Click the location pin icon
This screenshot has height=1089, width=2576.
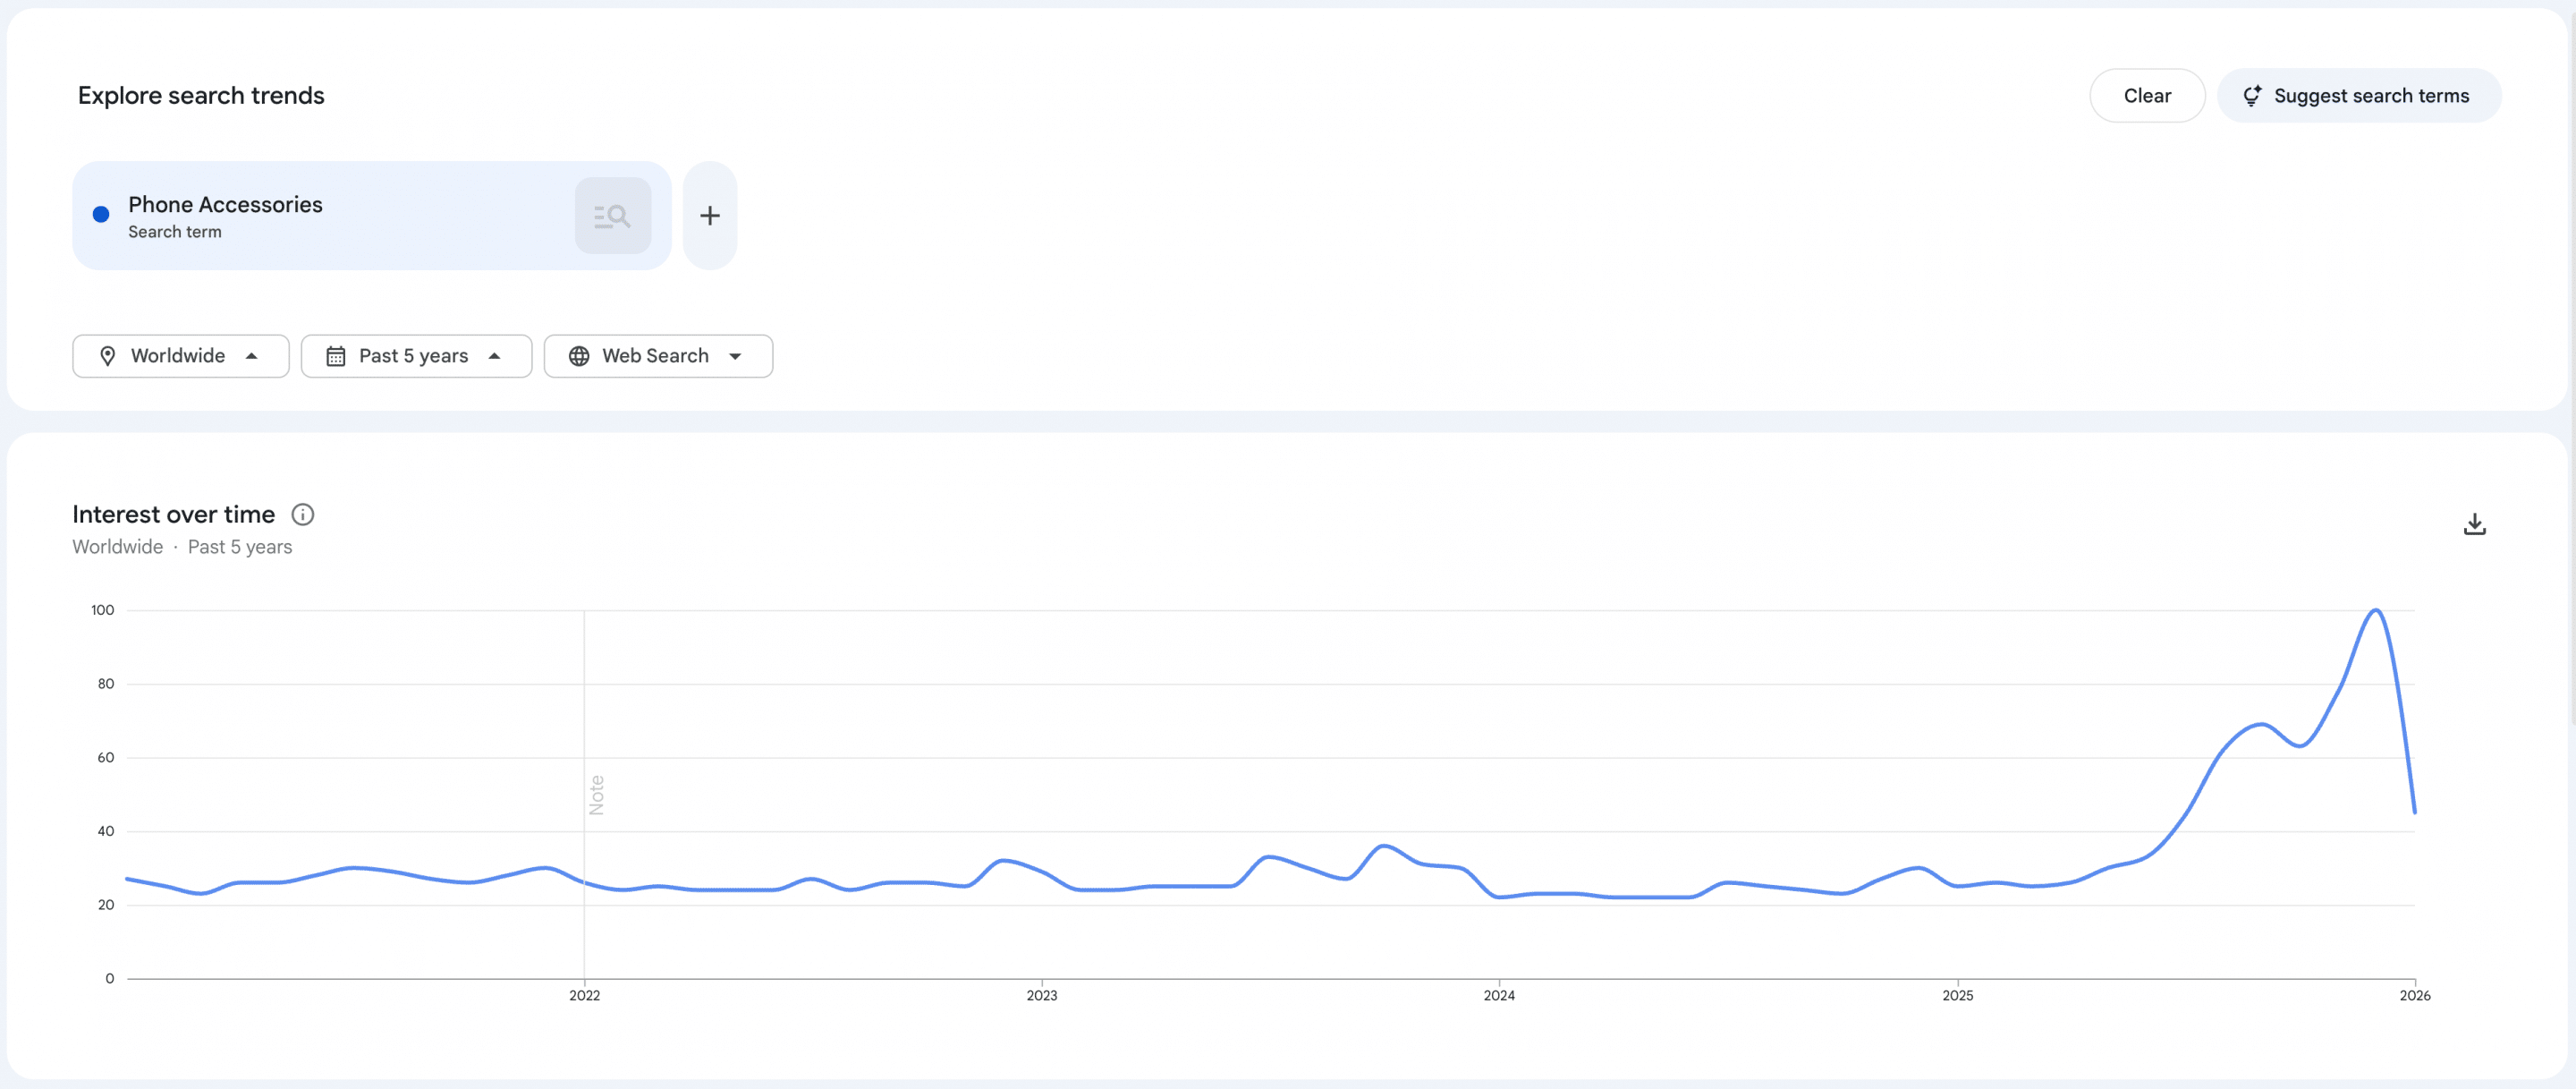[x=108, y=356]
